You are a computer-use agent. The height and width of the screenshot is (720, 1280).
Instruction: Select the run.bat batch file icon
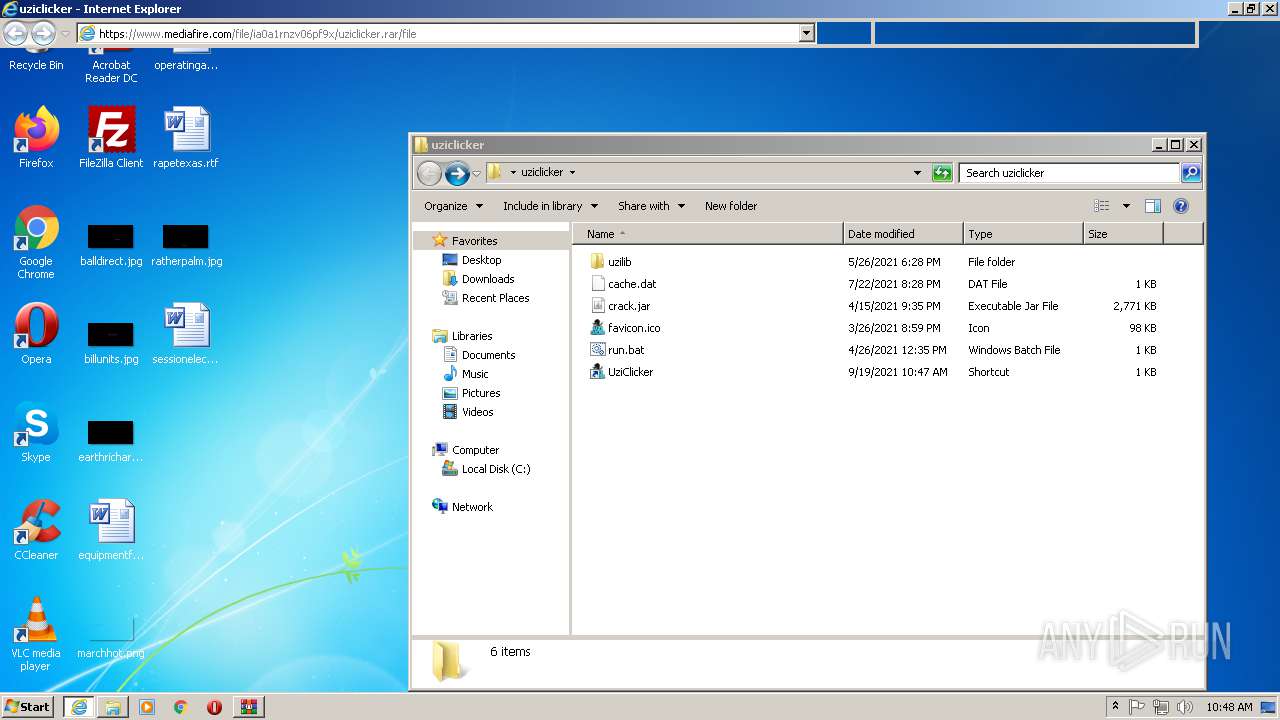[598, 350]
